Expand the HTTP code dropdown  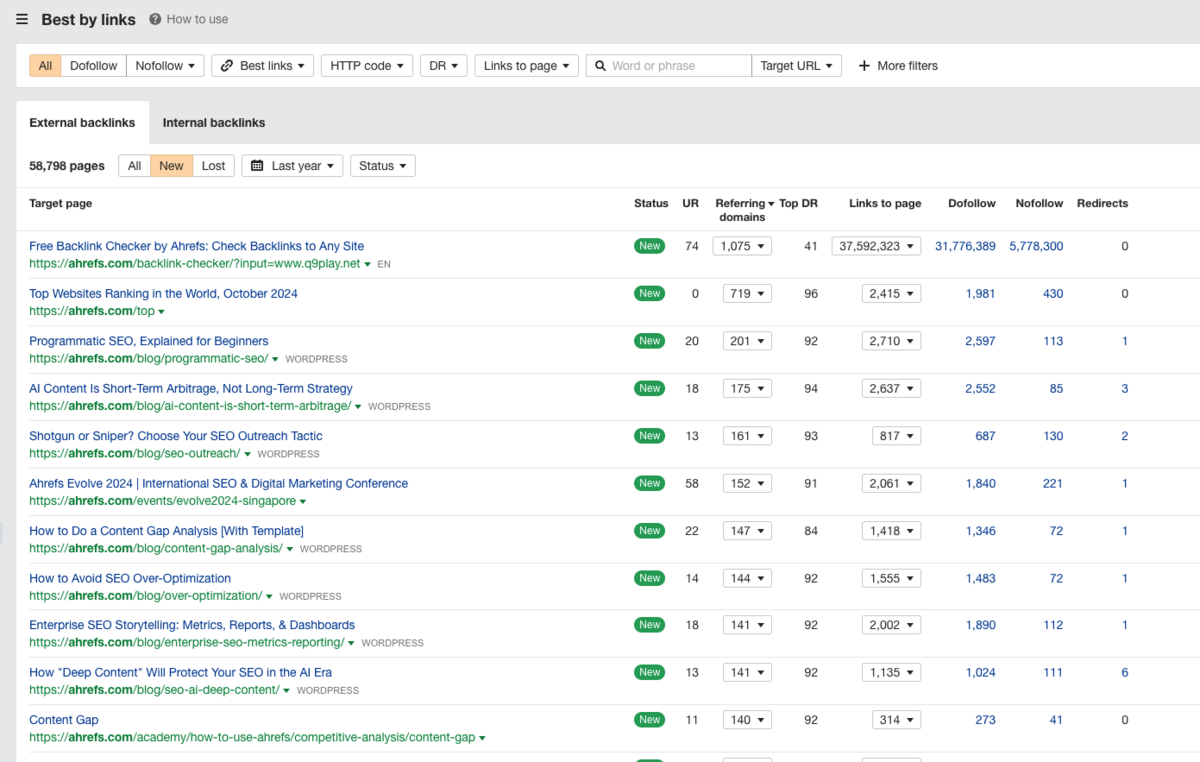click(x=366, y=66)
